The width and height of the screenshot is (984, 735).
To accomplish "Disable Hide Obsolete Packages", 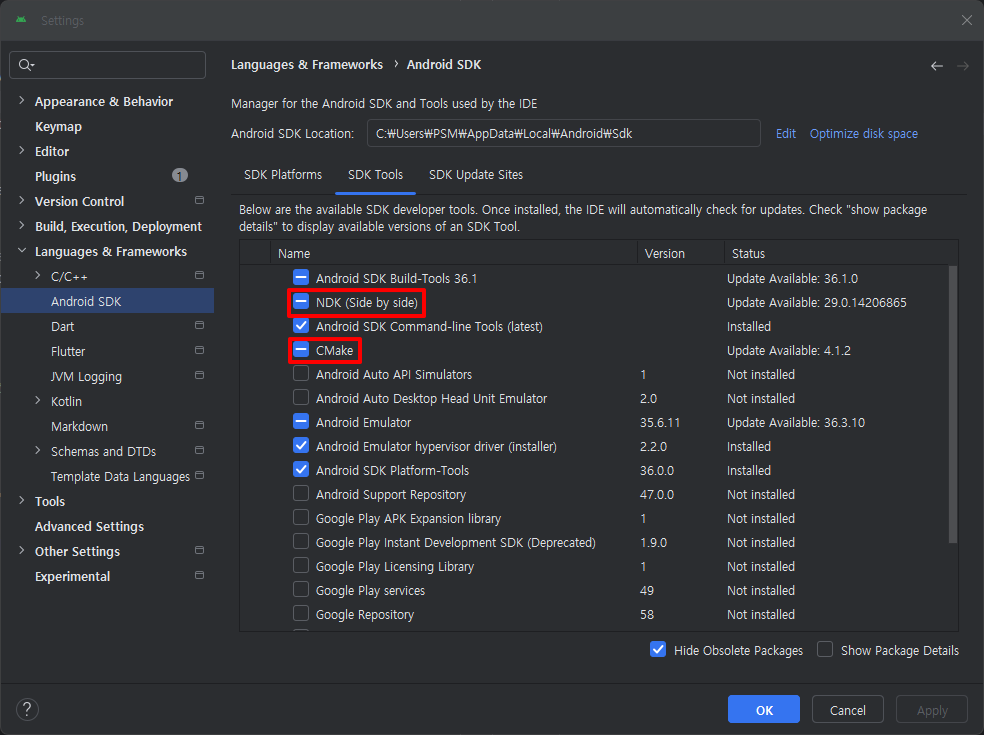I will (x=658, y=650).
